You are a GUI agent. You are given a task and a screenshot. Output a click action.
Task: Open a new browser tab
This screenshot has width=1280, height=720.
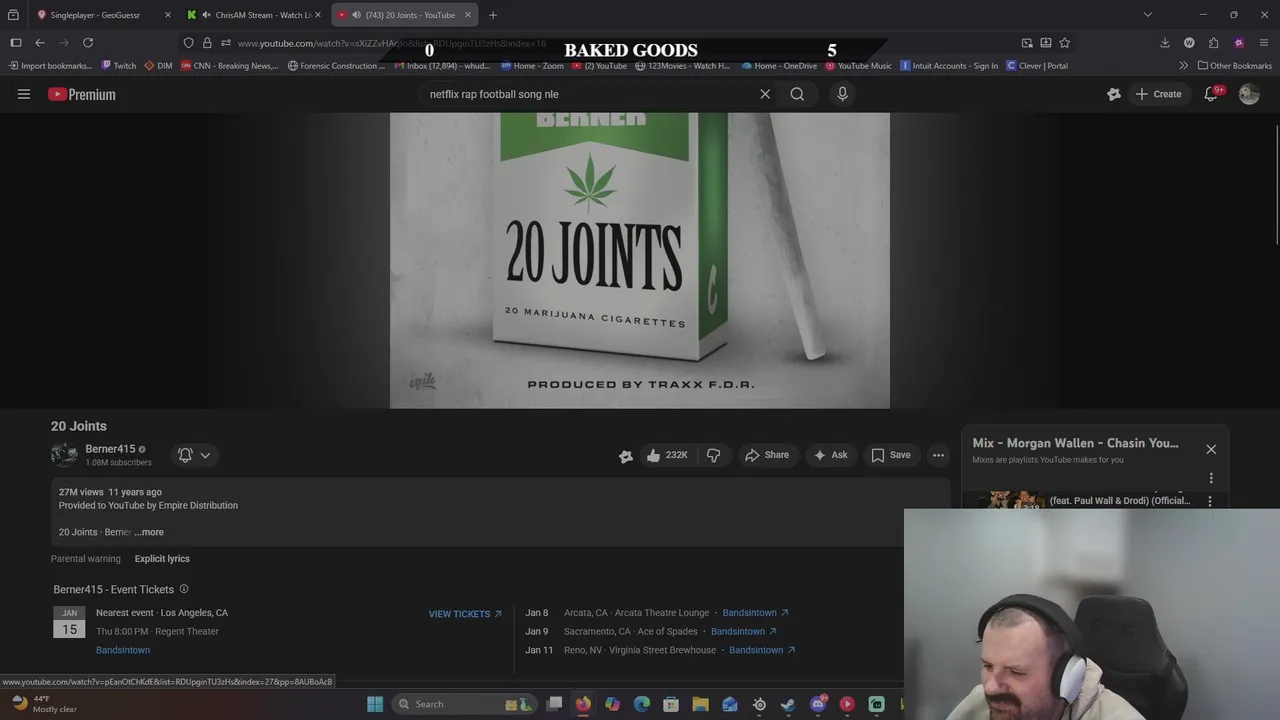[493, 15]
